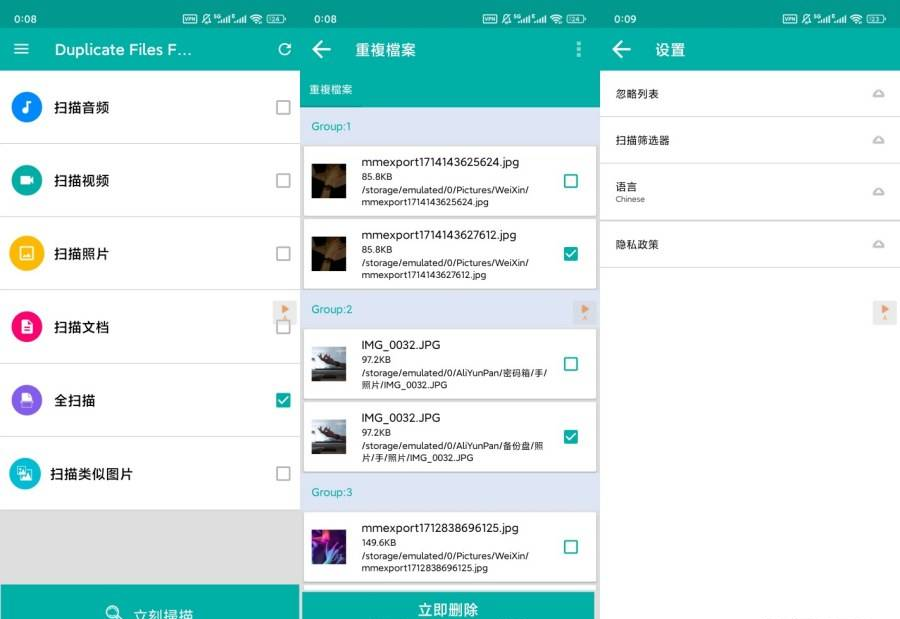Tap the 设置 screen title

(x=670, y=50)
